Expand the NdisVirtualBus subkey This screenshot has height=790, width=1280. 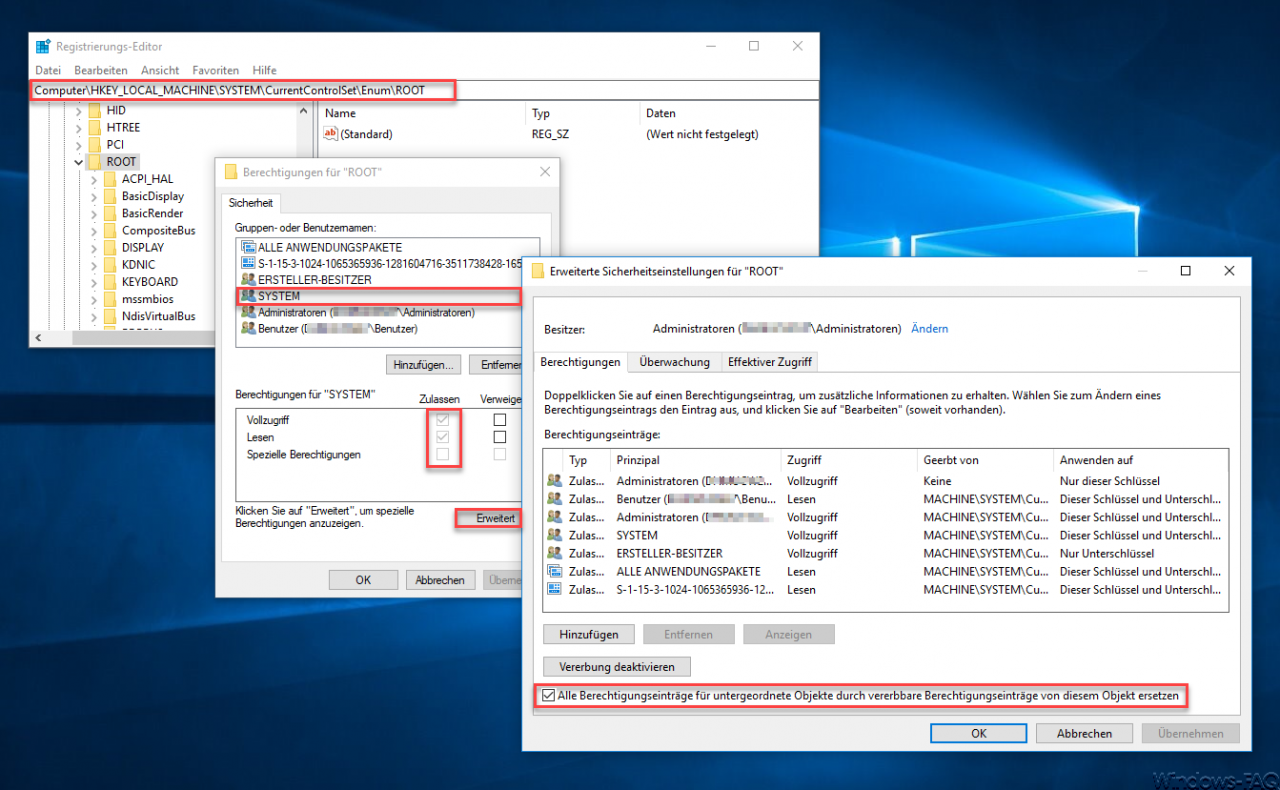(94, 316)
